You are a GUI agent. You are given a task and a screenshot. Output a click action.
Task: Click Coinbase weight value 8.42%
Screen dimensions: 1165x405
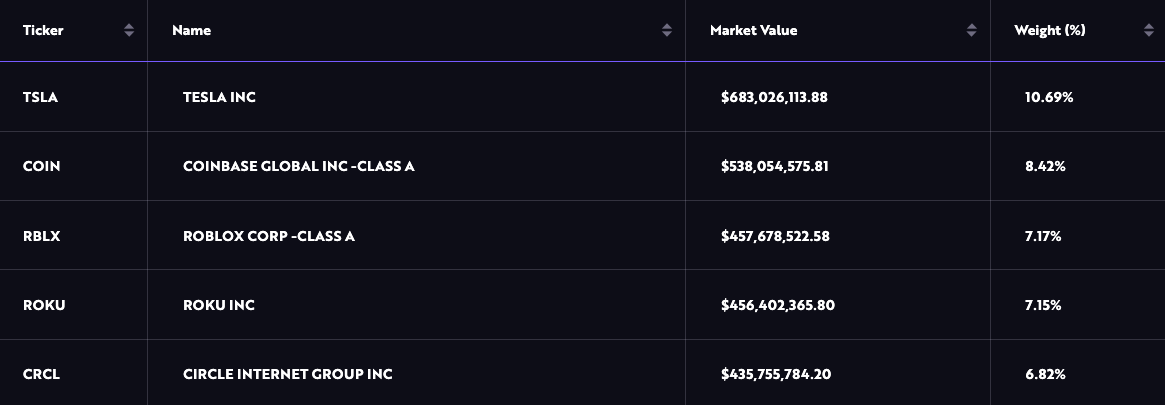(x=1045, y=167)
